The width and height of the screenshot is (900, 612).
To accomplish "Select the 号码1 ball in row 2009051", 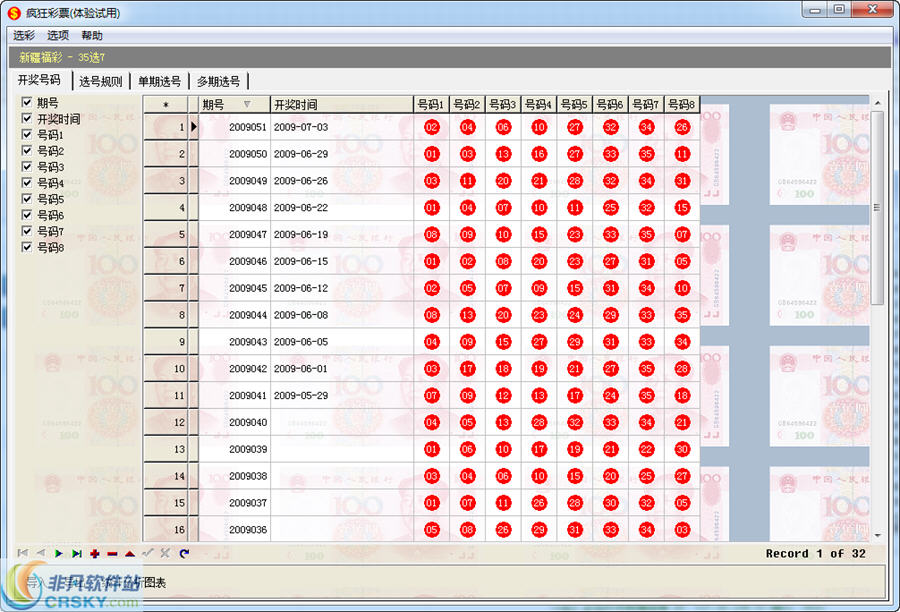I will coord(432,127).
